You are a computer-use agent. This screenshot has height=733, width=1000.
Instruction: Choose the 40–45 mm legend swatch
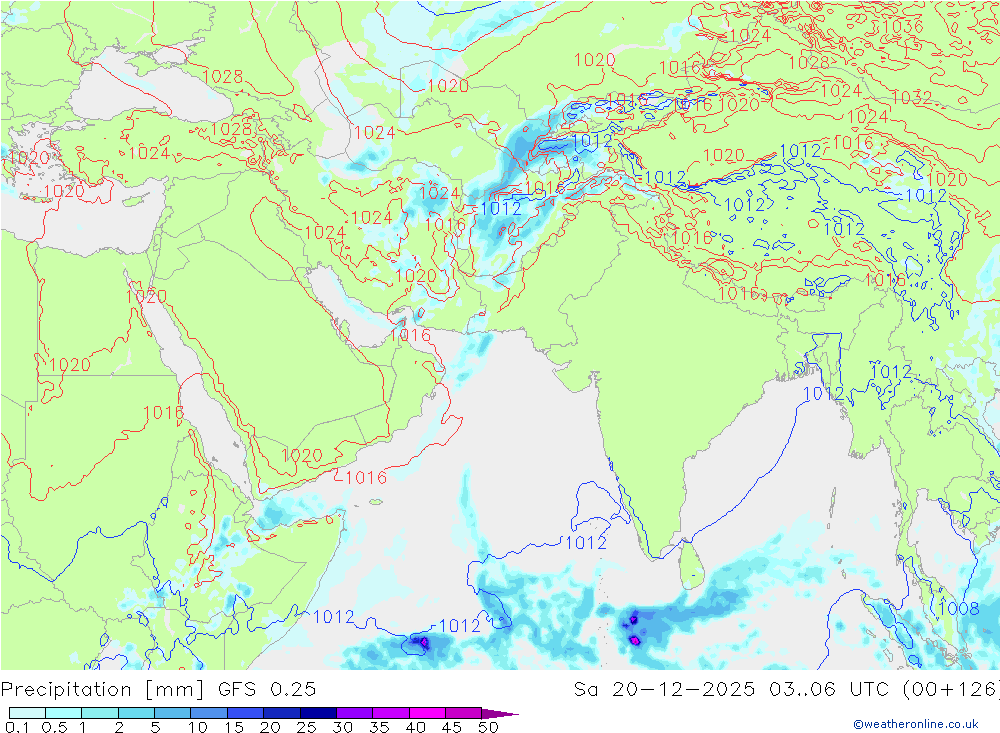pyautogui.click(x=427, y=713)
